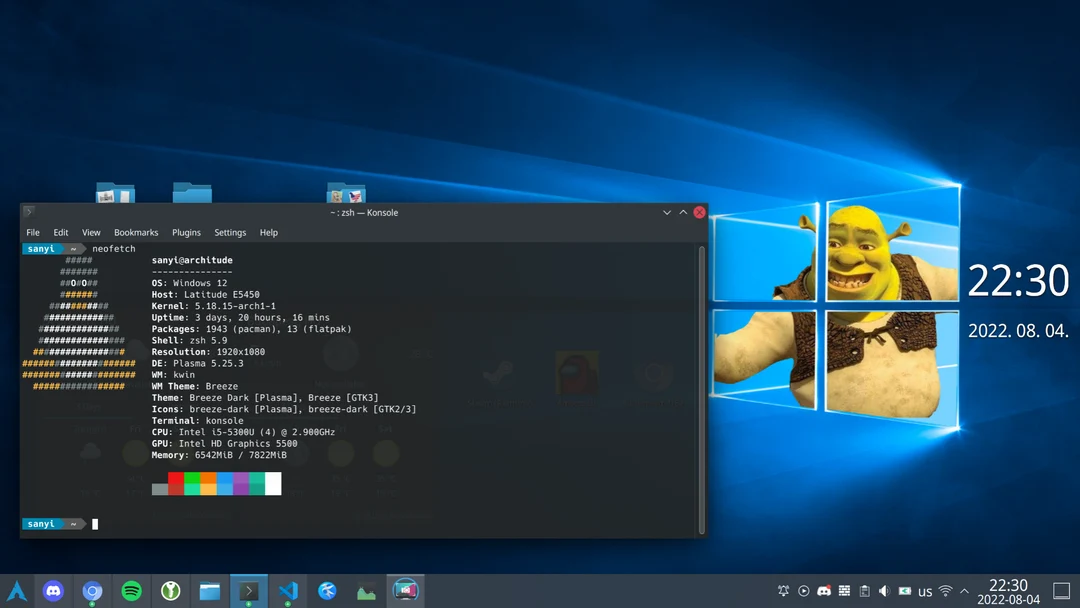Screen dimensions: 1080x608
Task: Expand hidden system tray icons with the chevron
Action: [964, 591]
